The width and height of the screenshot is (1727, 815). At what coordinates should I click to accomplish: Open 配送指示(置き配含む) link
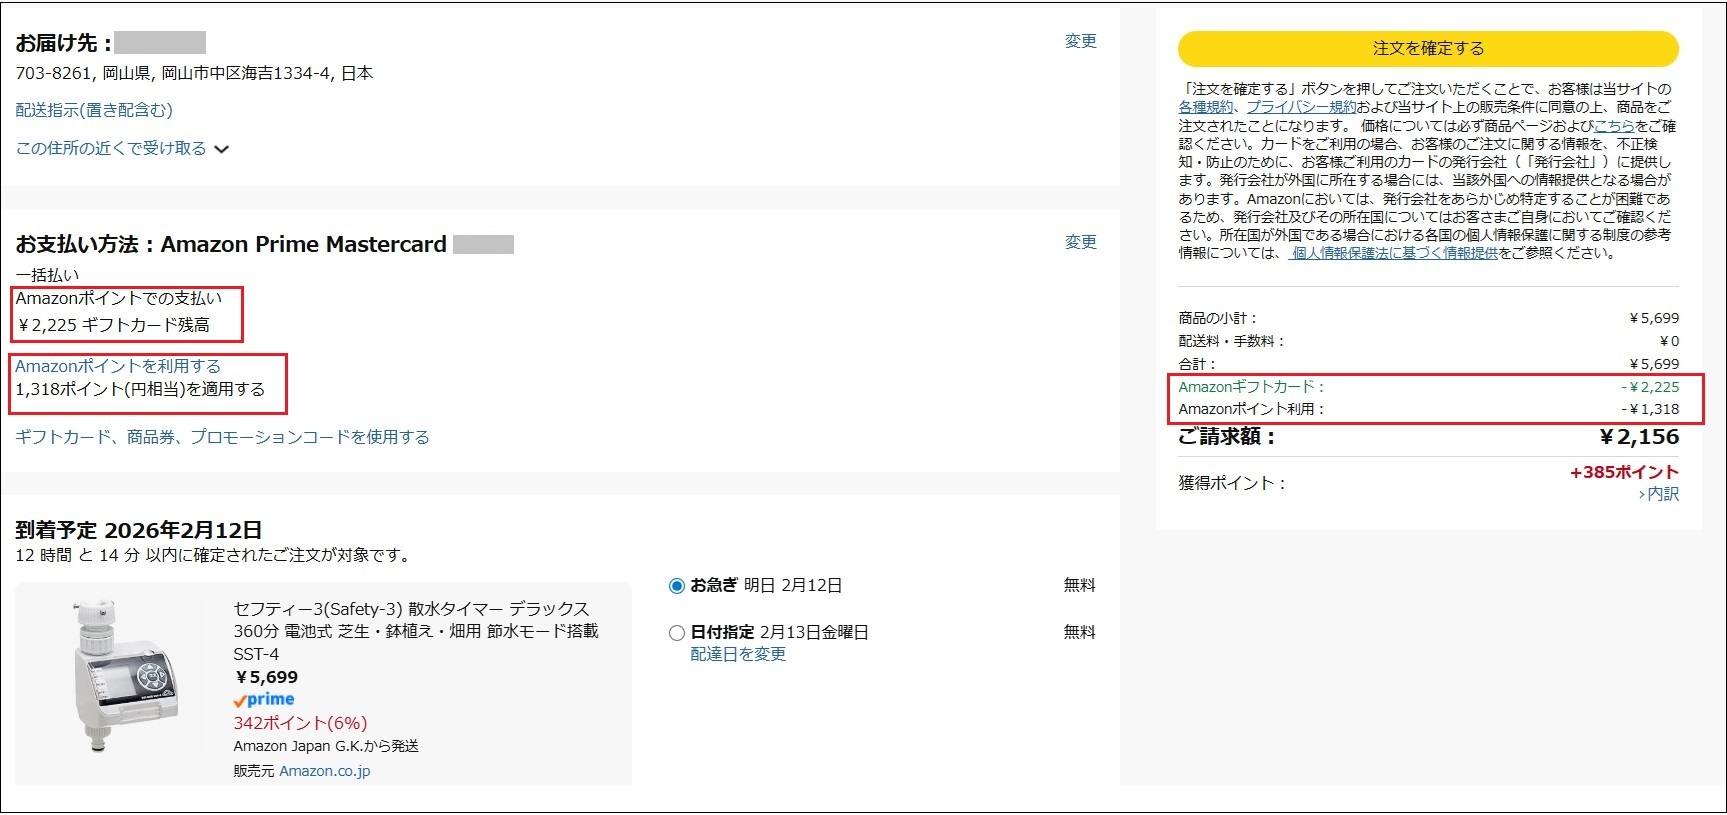[x=94, y=110]
